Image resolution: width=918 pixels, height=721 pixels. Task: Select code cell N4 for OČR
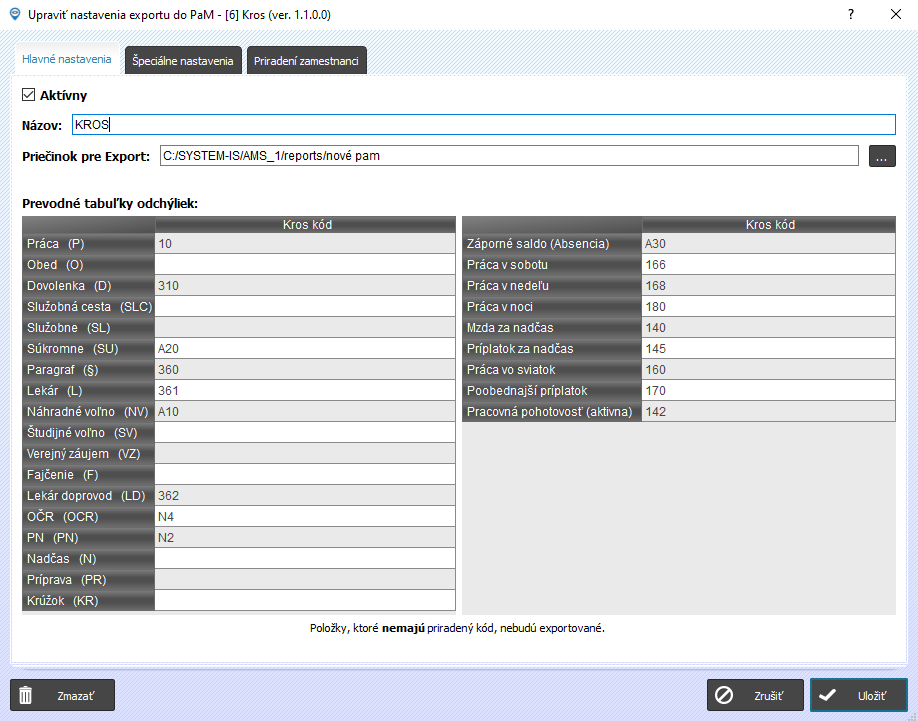pos(305,517)
